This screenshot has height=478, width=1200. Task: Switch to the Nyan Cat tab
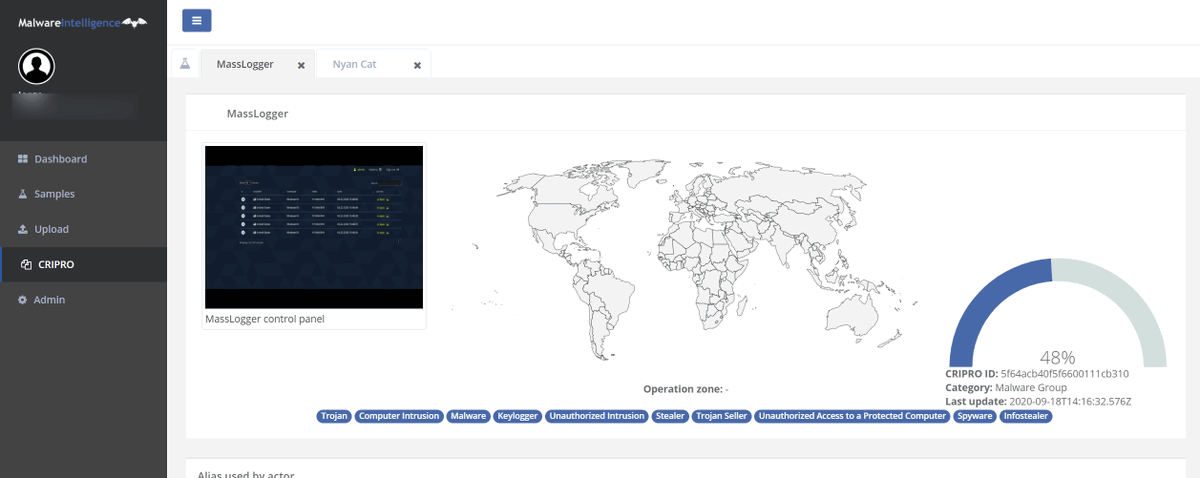click(x=354, y=64)
